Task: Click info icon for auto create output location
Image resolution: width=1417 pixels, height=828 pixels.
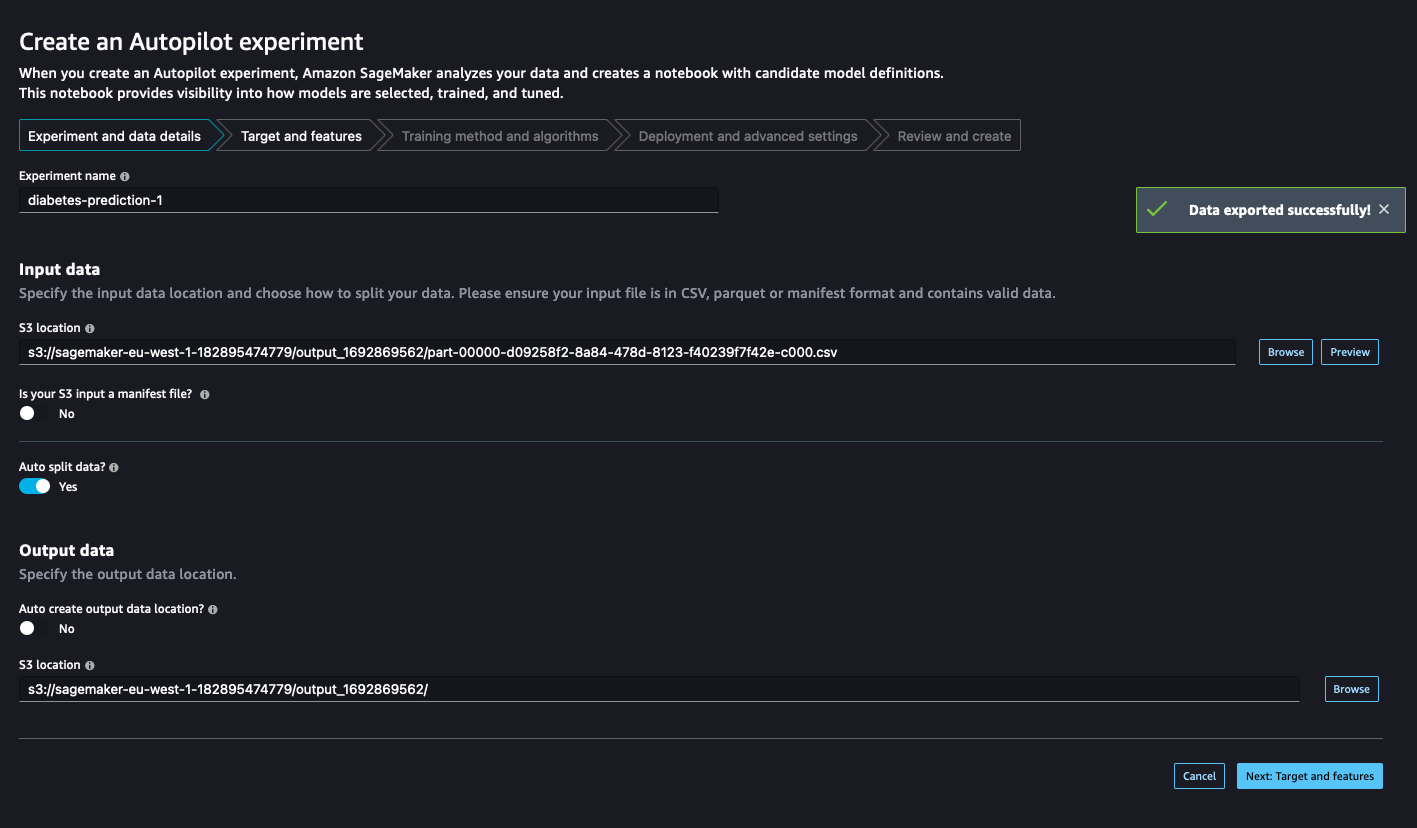Action: [213, 609]
